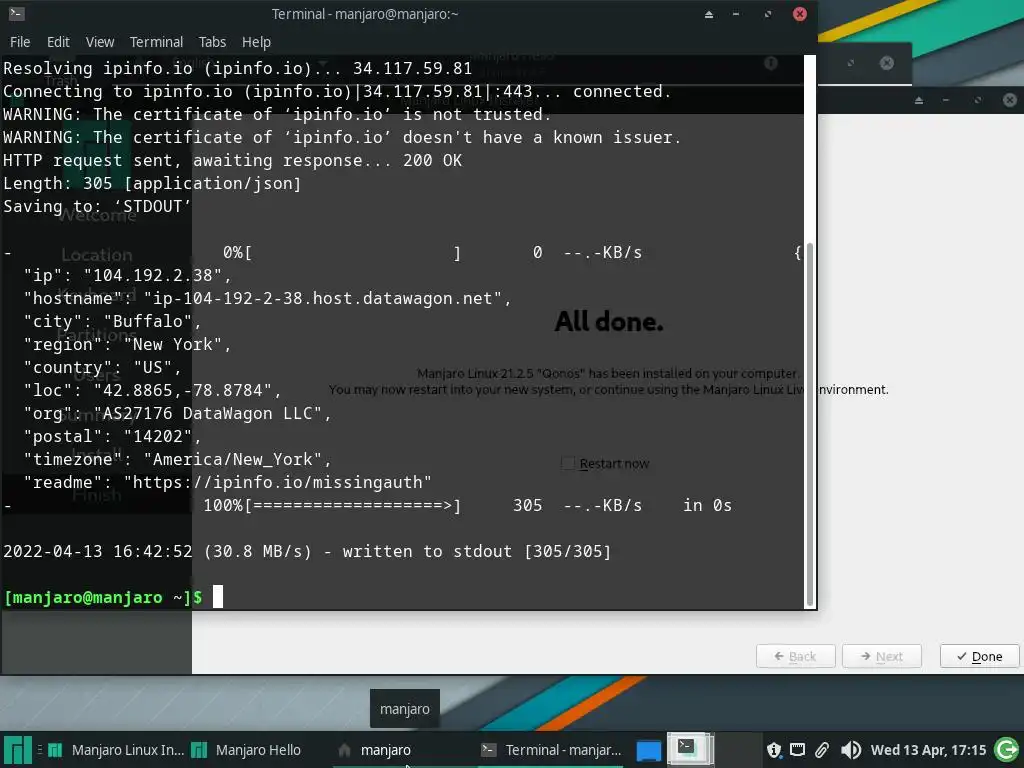1024x768 pixels.
Task: Click the Back button in the installer
Action: click(795, 656)
